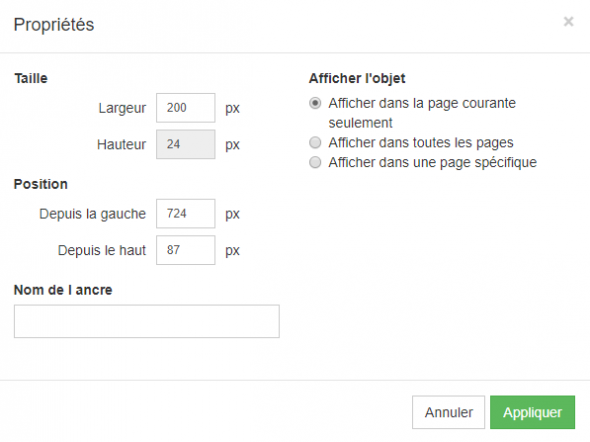Choose Afficher dans une page spécifique option
Image resolution: width=590 pixels, height=442 pixels.
pos(315,163)
